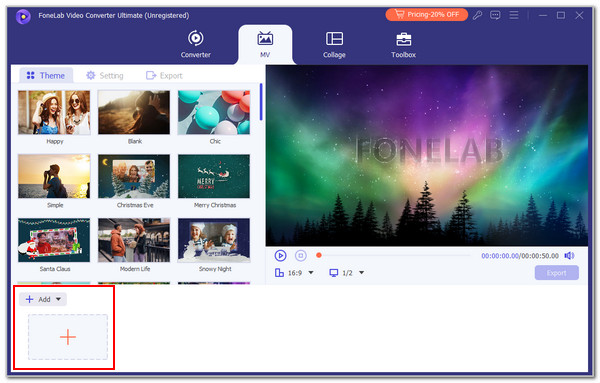Screen dimensions: 600x383
Task: Click the aspect ratio icon
Action: click(279, 273)
